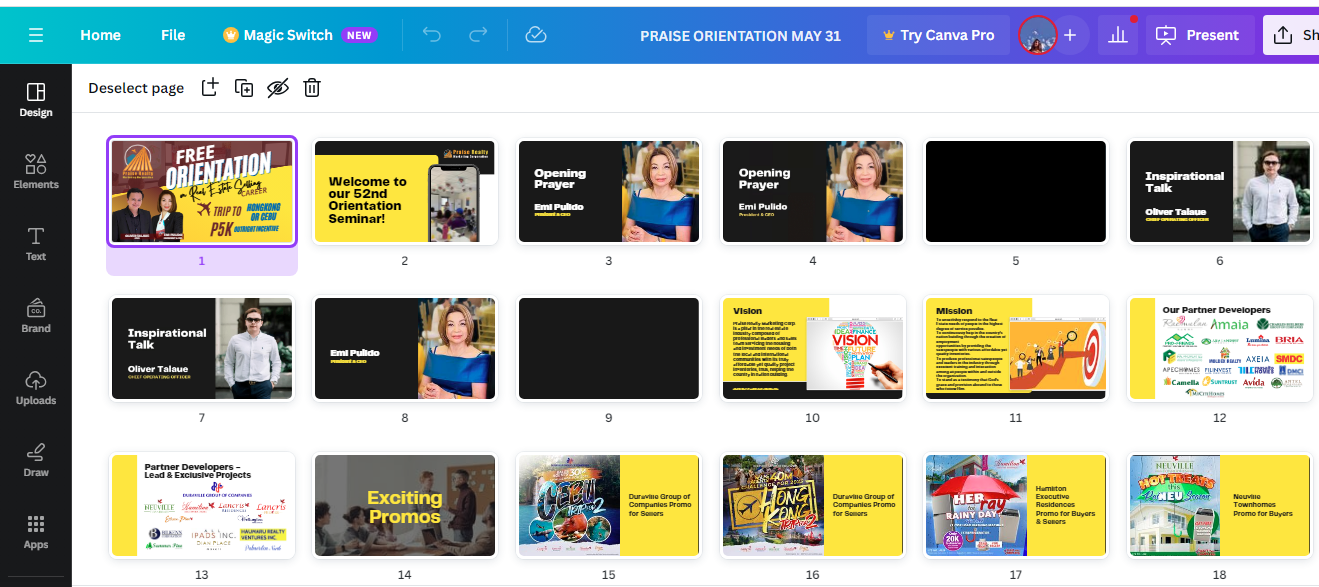Select page 12 Our Partner Developers thumbnail
Viewport: 1319px width, 587px height.
point(1219,348)
